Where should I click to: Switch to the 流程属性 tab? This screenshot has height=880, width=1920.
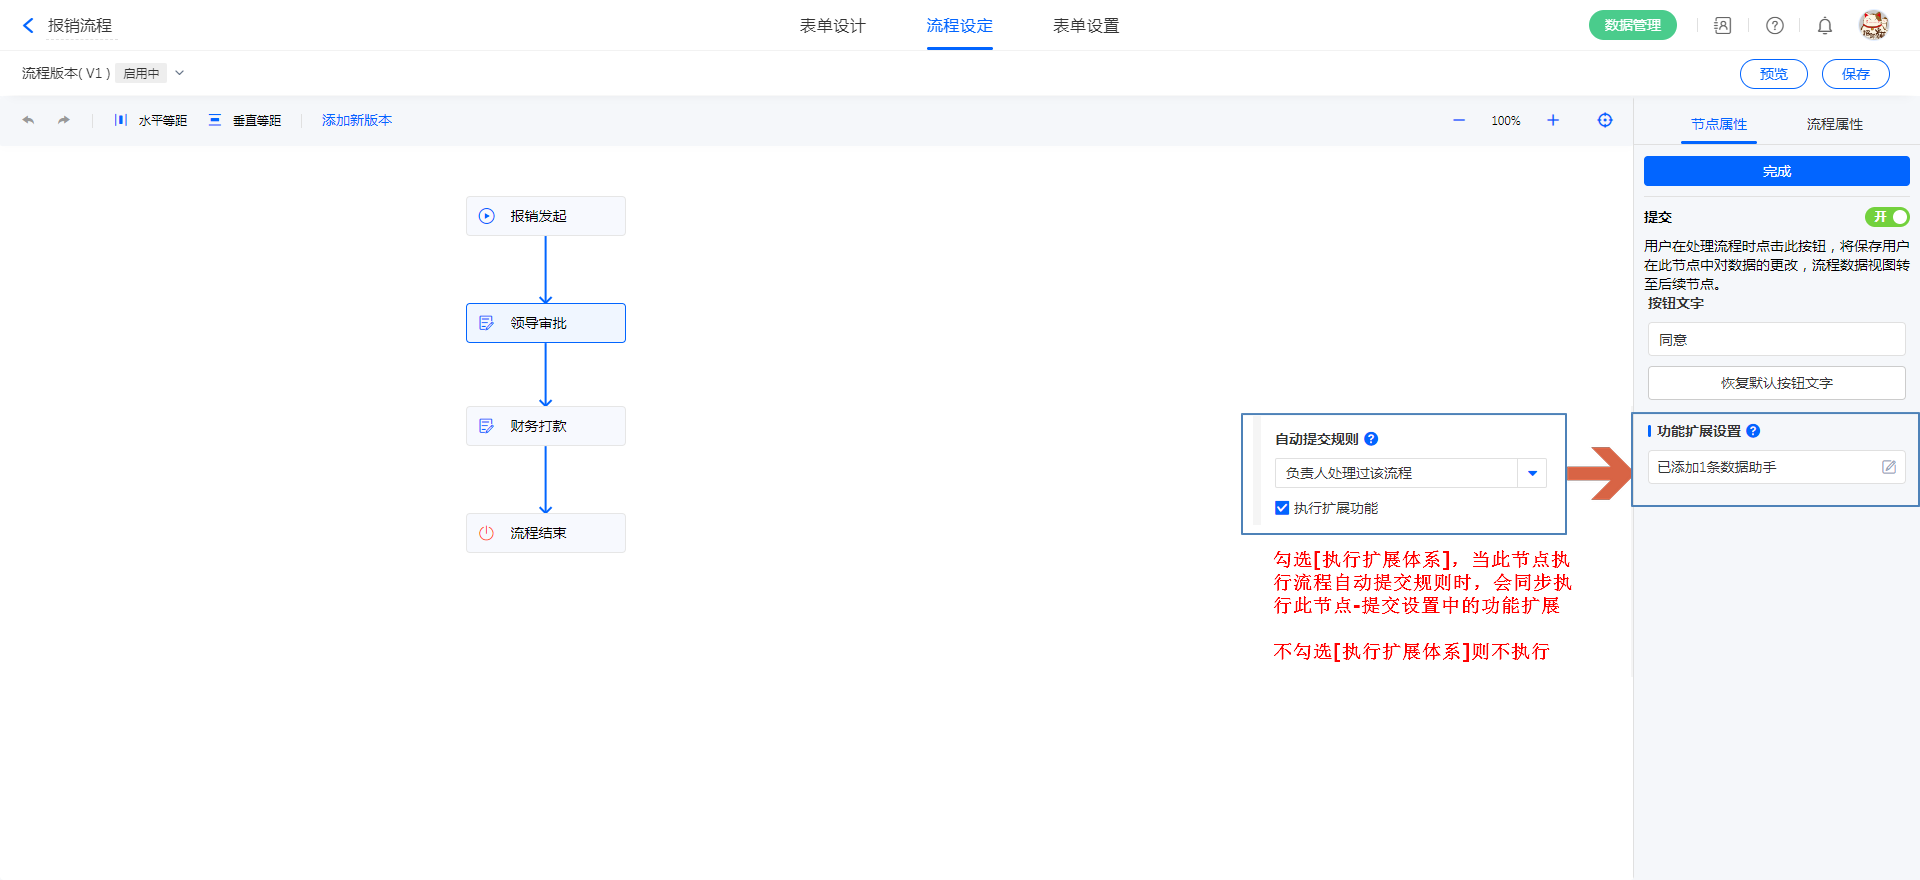[x=1834, y=124]
